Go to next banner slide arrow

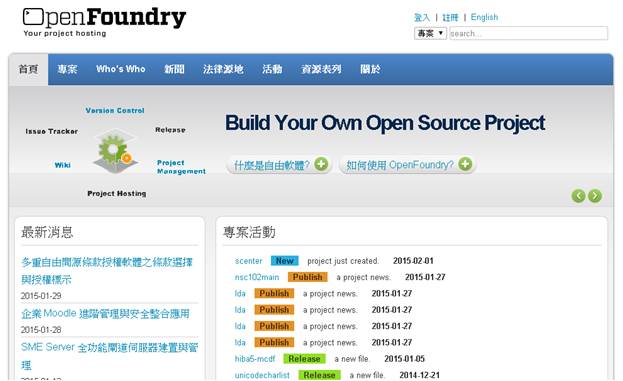point(595,196)
